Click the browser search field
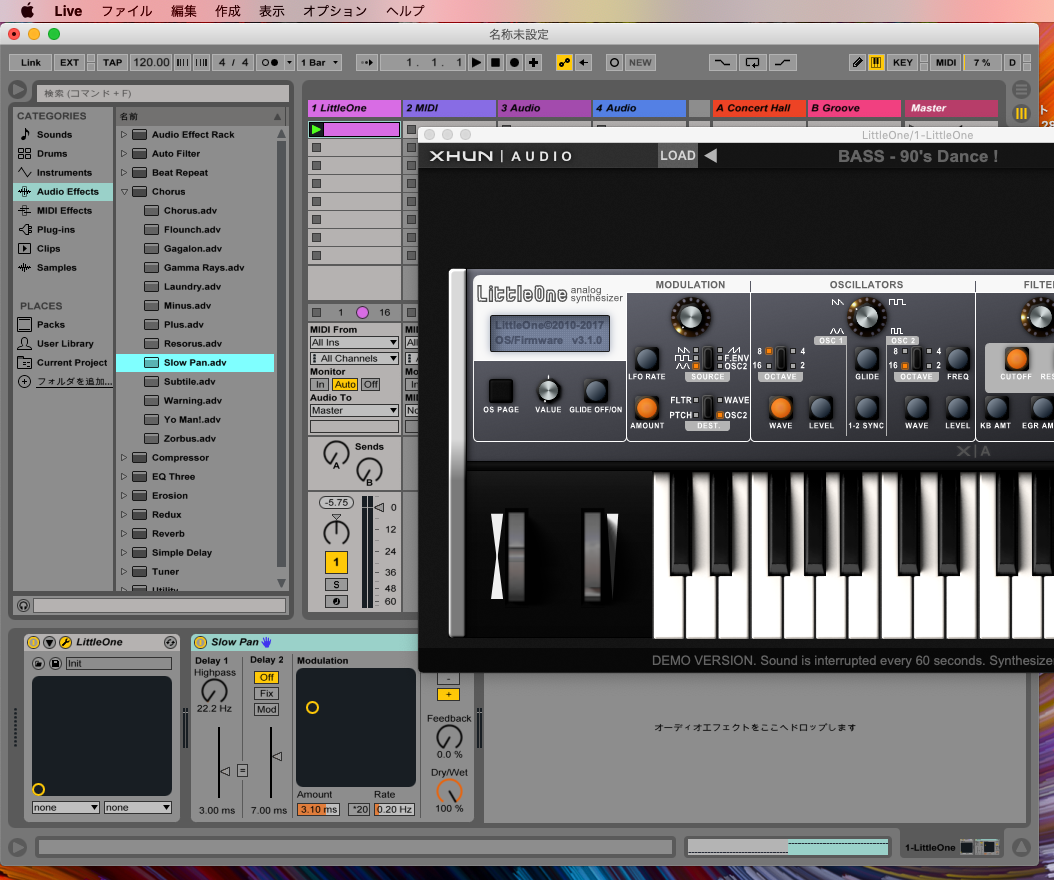This screenshot has width=1054, height=880. tap(163, 93)
